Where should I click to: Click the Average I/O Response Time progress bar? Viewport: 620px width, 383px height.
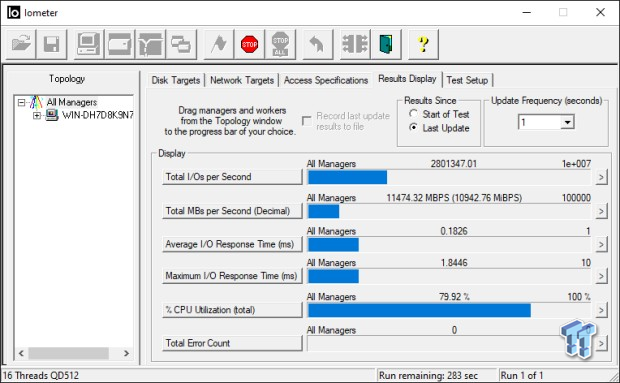point(450,245)
